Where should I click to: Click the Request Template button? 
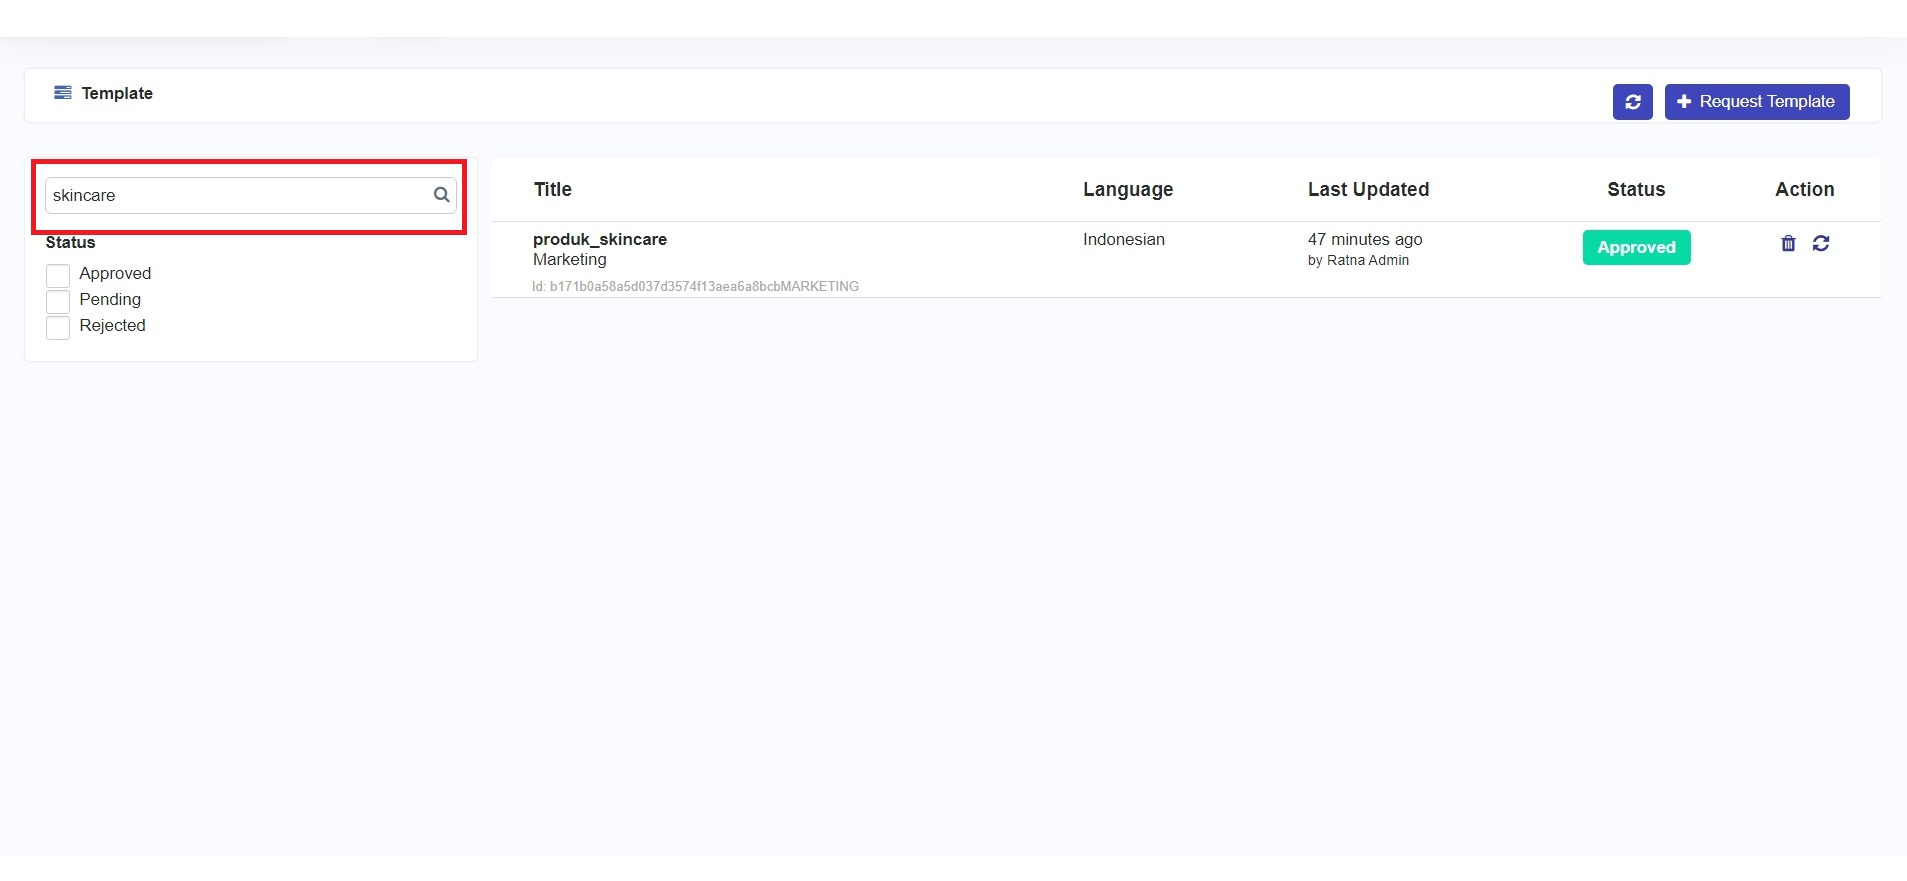pos(1756,102)
